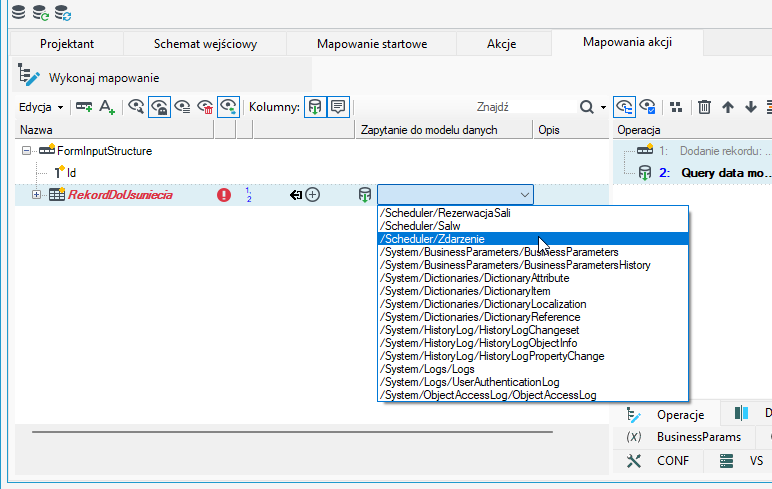The image size is (772, 489).
Task: Pick /System/Dictionaries/DictionaryLocalization
Action: coord(533,304)
